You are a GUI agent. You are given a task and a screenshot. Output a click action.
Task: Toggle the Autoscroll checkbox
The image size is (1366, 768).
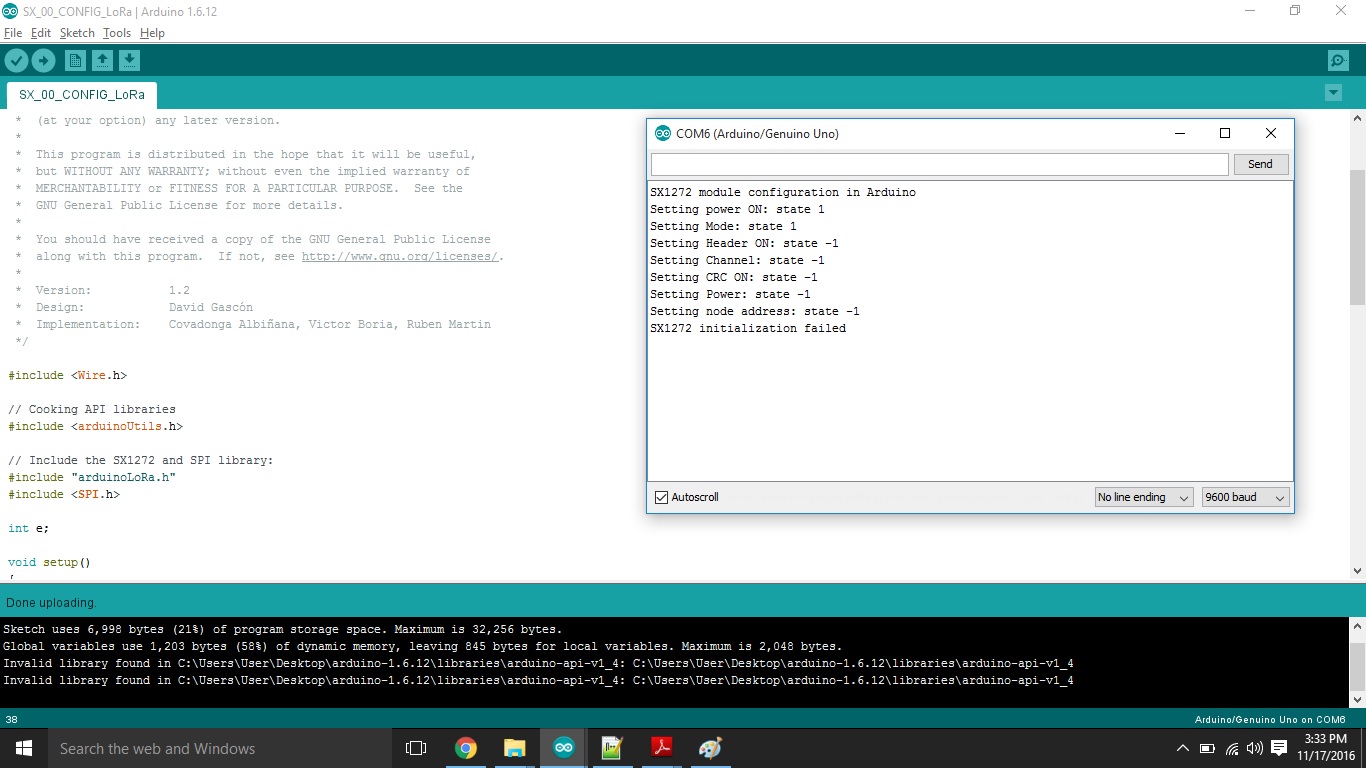click(x=661, y=497)
